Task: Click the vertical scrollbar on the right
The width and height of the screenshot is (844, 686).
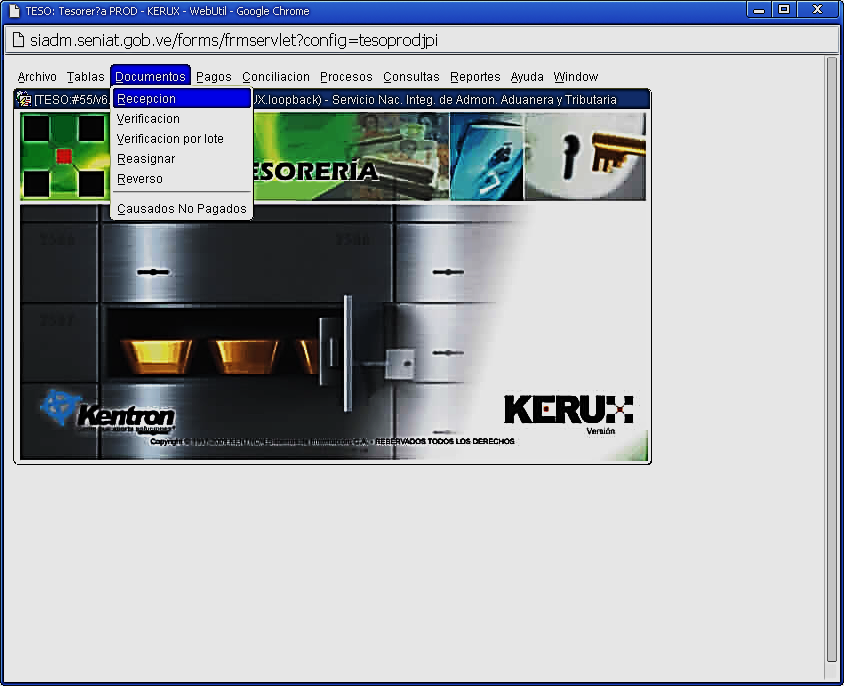Action: click(x=832, y=361)
